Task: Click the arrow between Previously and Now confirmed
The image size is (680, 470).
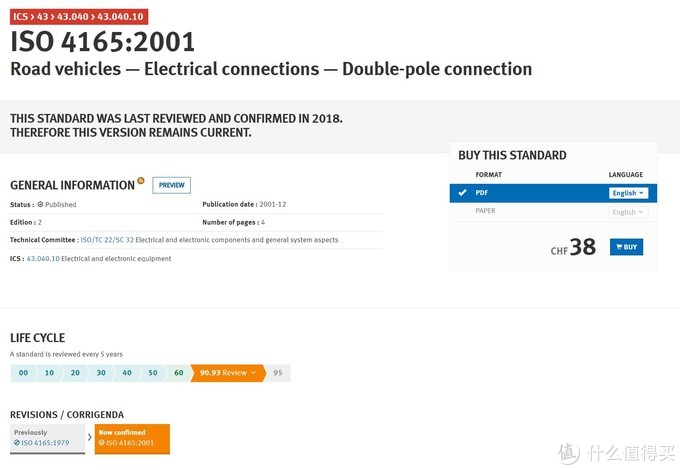Action: 90,438
